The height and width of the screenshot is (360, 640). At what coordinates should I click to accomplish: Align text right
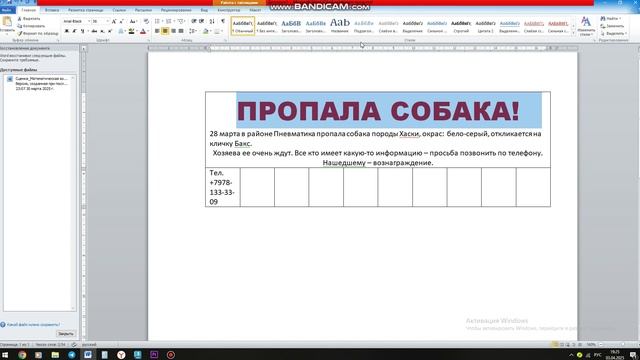(173, 31)
